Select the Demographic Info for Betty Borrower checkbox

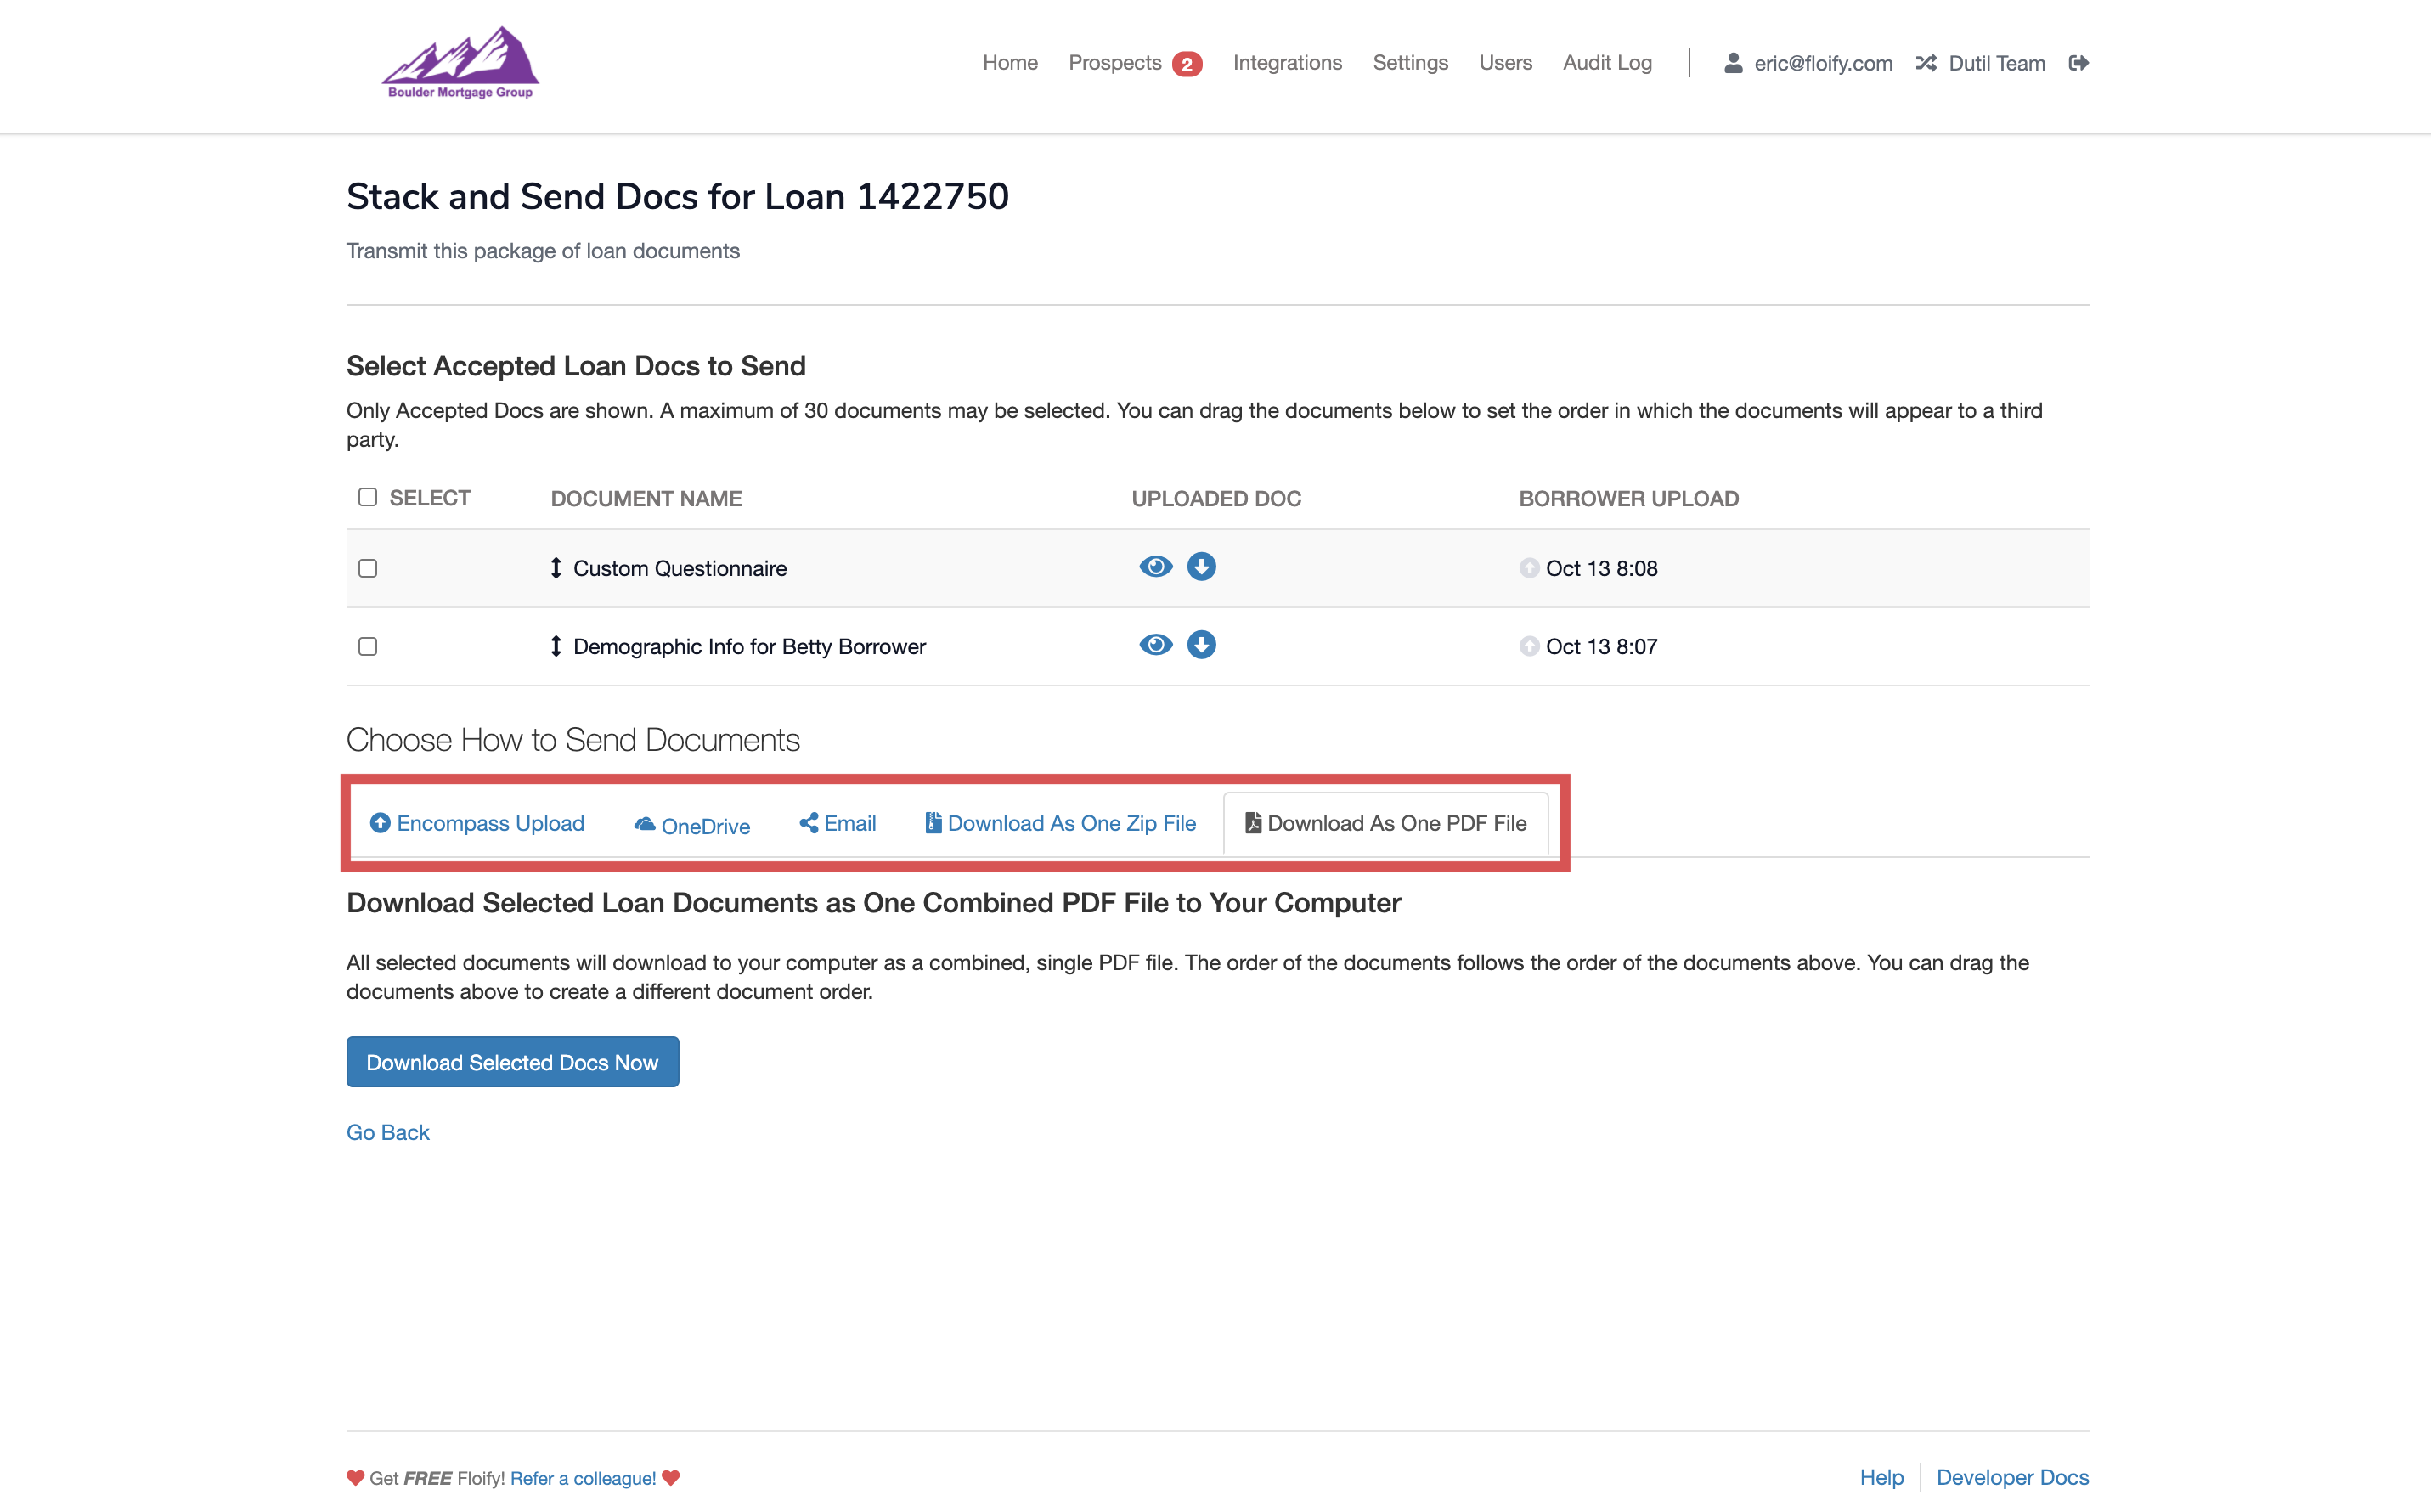coord(368,646)
